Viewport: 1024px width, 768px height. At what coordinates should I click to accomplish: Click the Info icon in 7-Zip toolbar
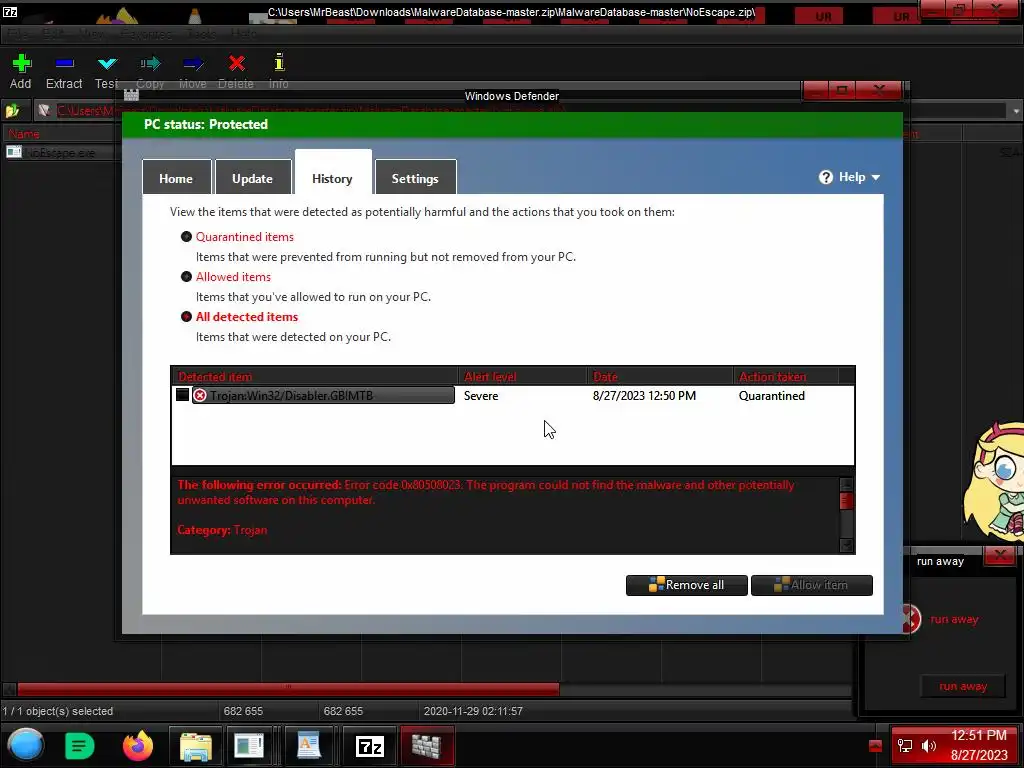[x=279, y=62]
